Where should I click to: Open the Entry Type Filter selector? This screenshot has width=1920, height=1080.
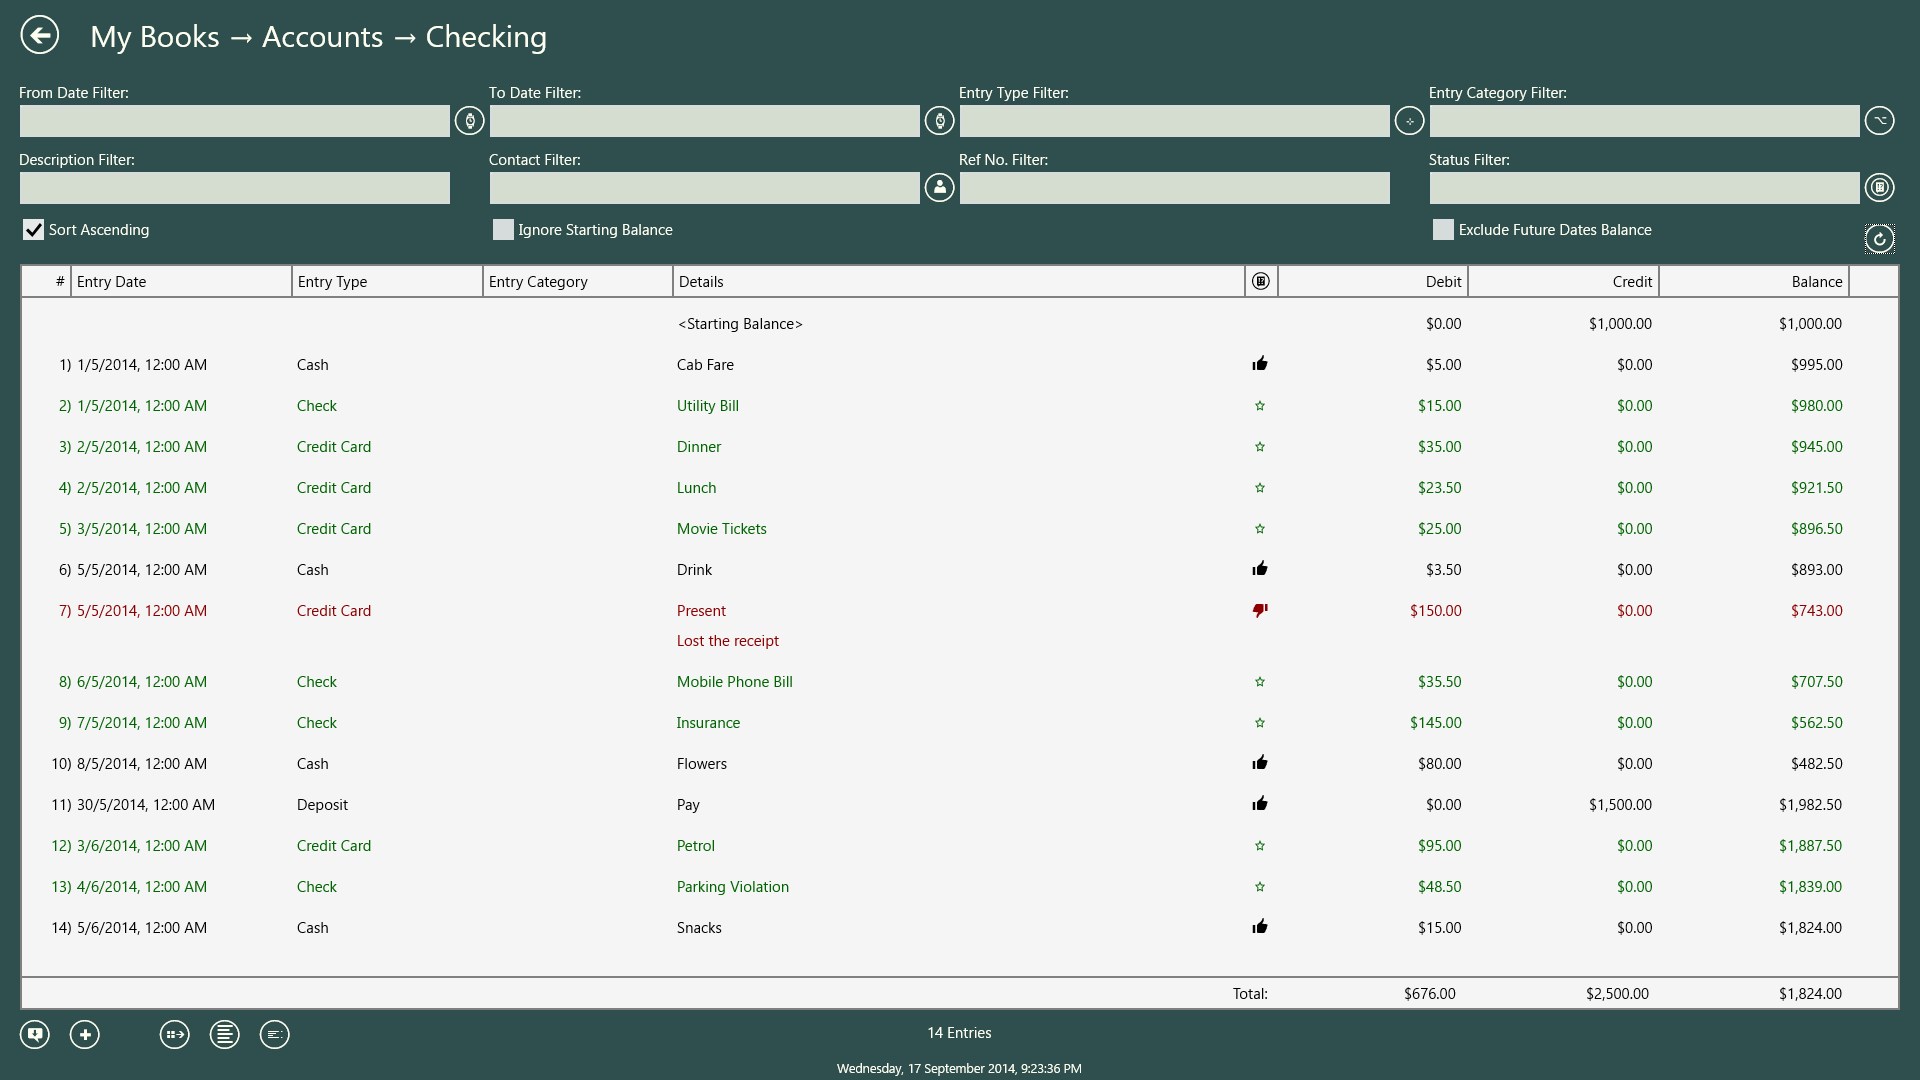coord(1409,121)
